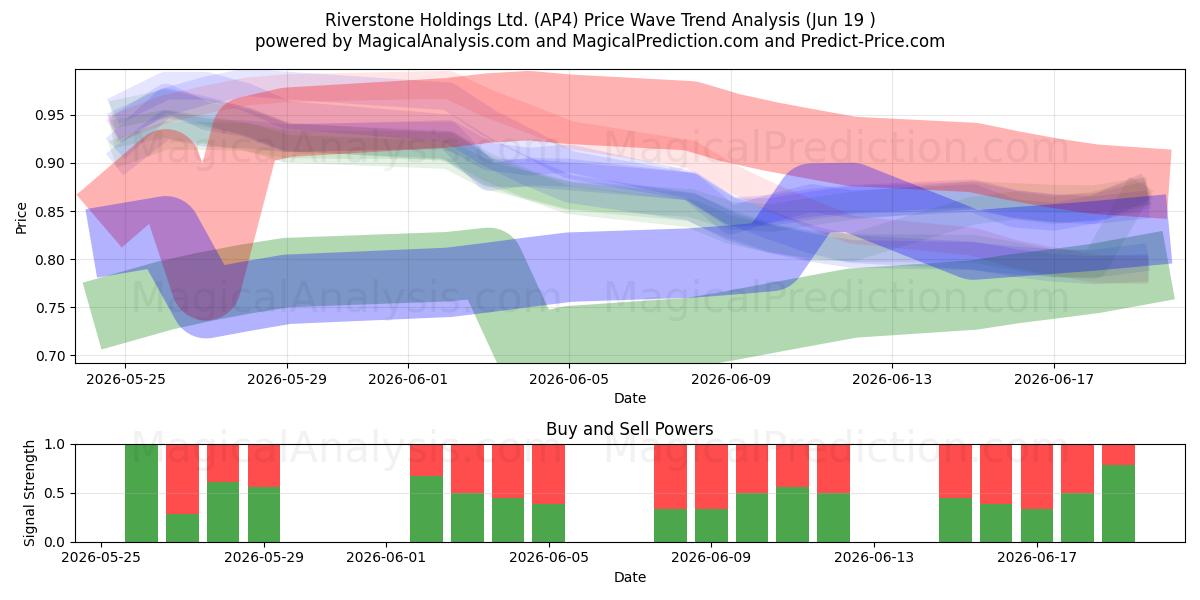Screen dimensions: 1200x600
Task: Click bar chart tick label 2026-05-25
Action: click(x=101, y=558)
